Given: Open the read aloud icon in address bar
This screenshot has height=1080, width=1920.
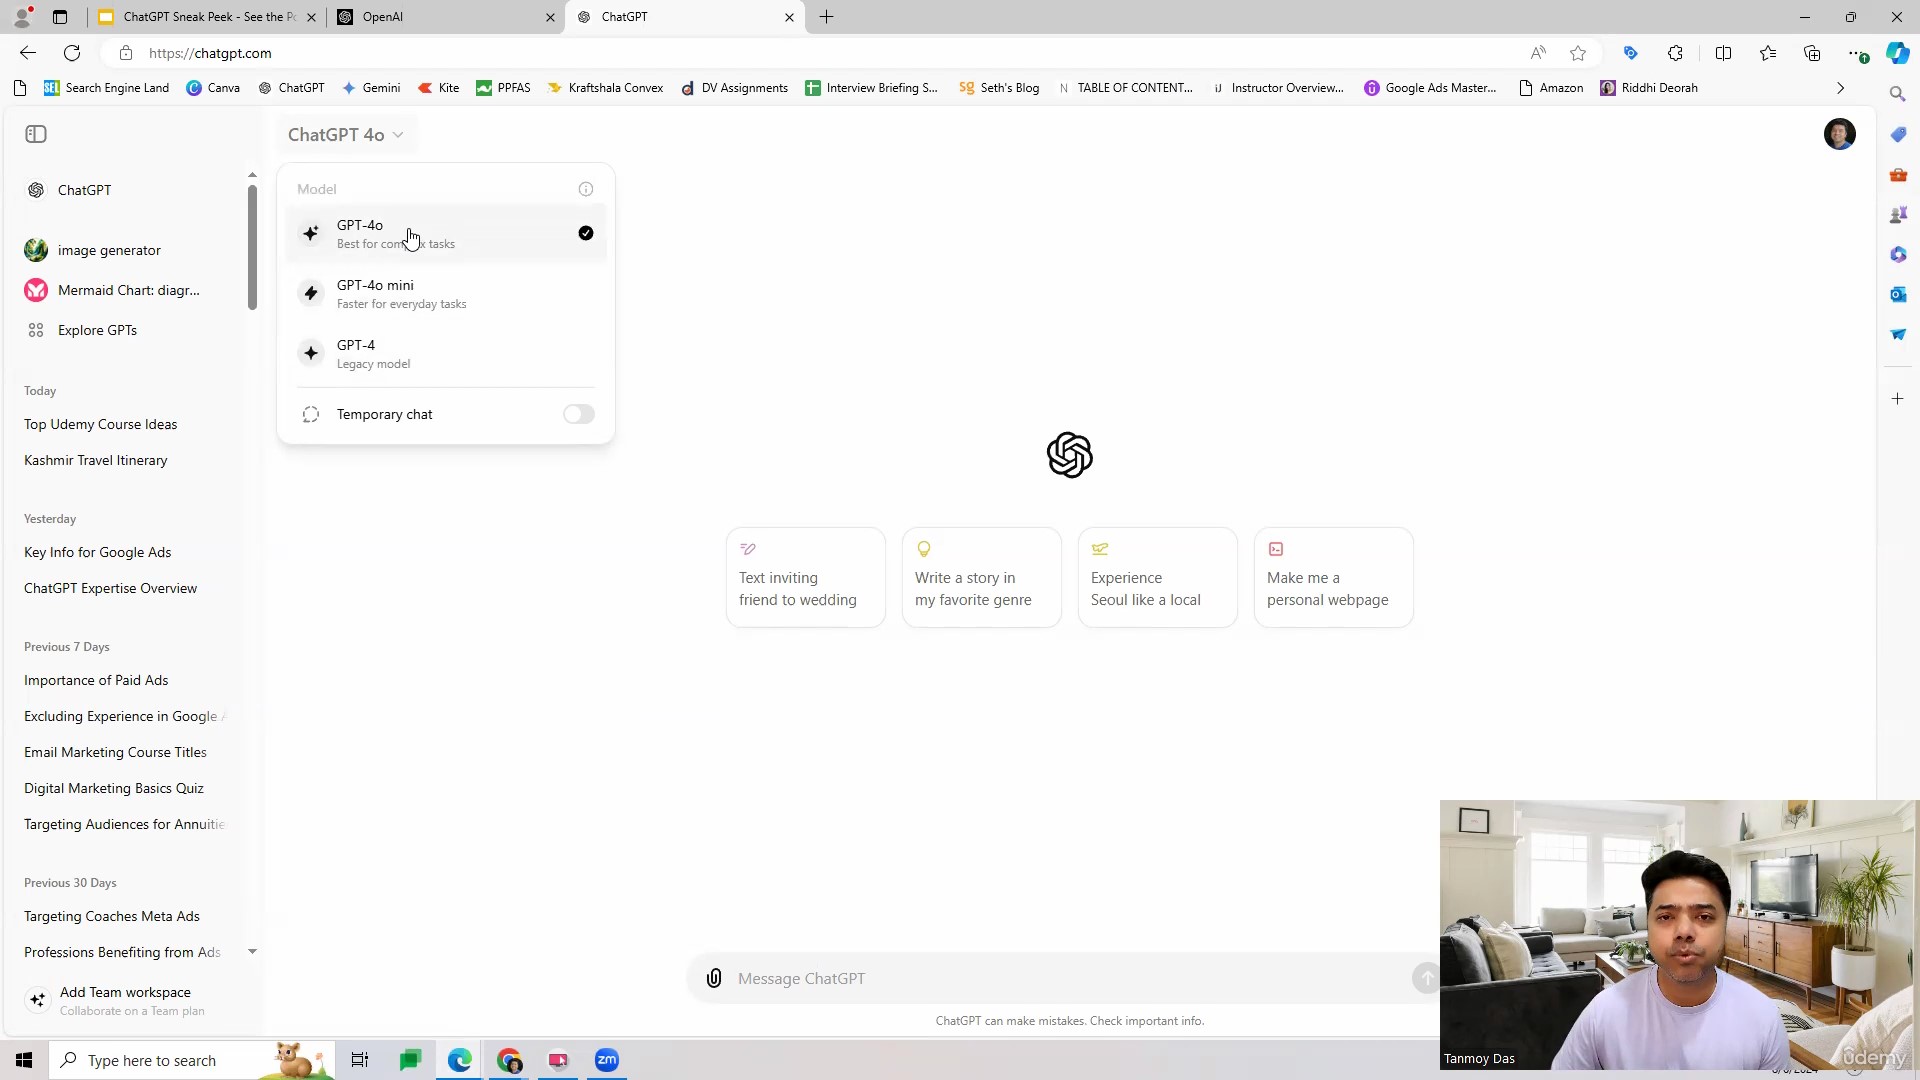Looking at the screenshot, I should (x=1538, y=53).
